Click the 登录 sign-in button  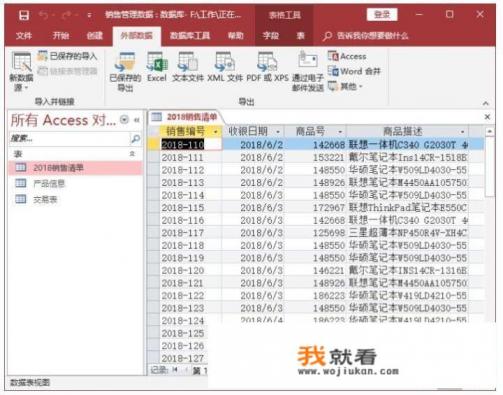point(382,14)
